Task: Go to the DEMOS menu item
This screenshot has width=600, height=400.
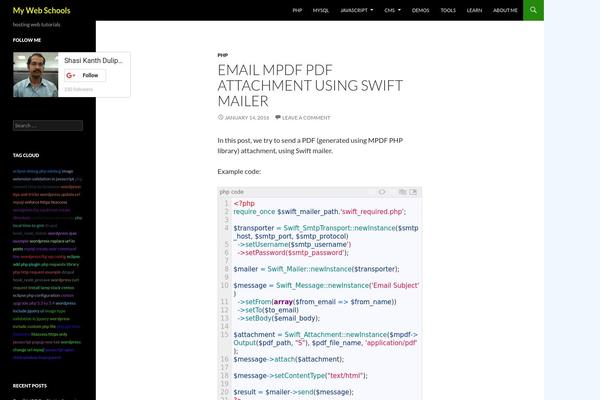Action: [x=420, y=10]
